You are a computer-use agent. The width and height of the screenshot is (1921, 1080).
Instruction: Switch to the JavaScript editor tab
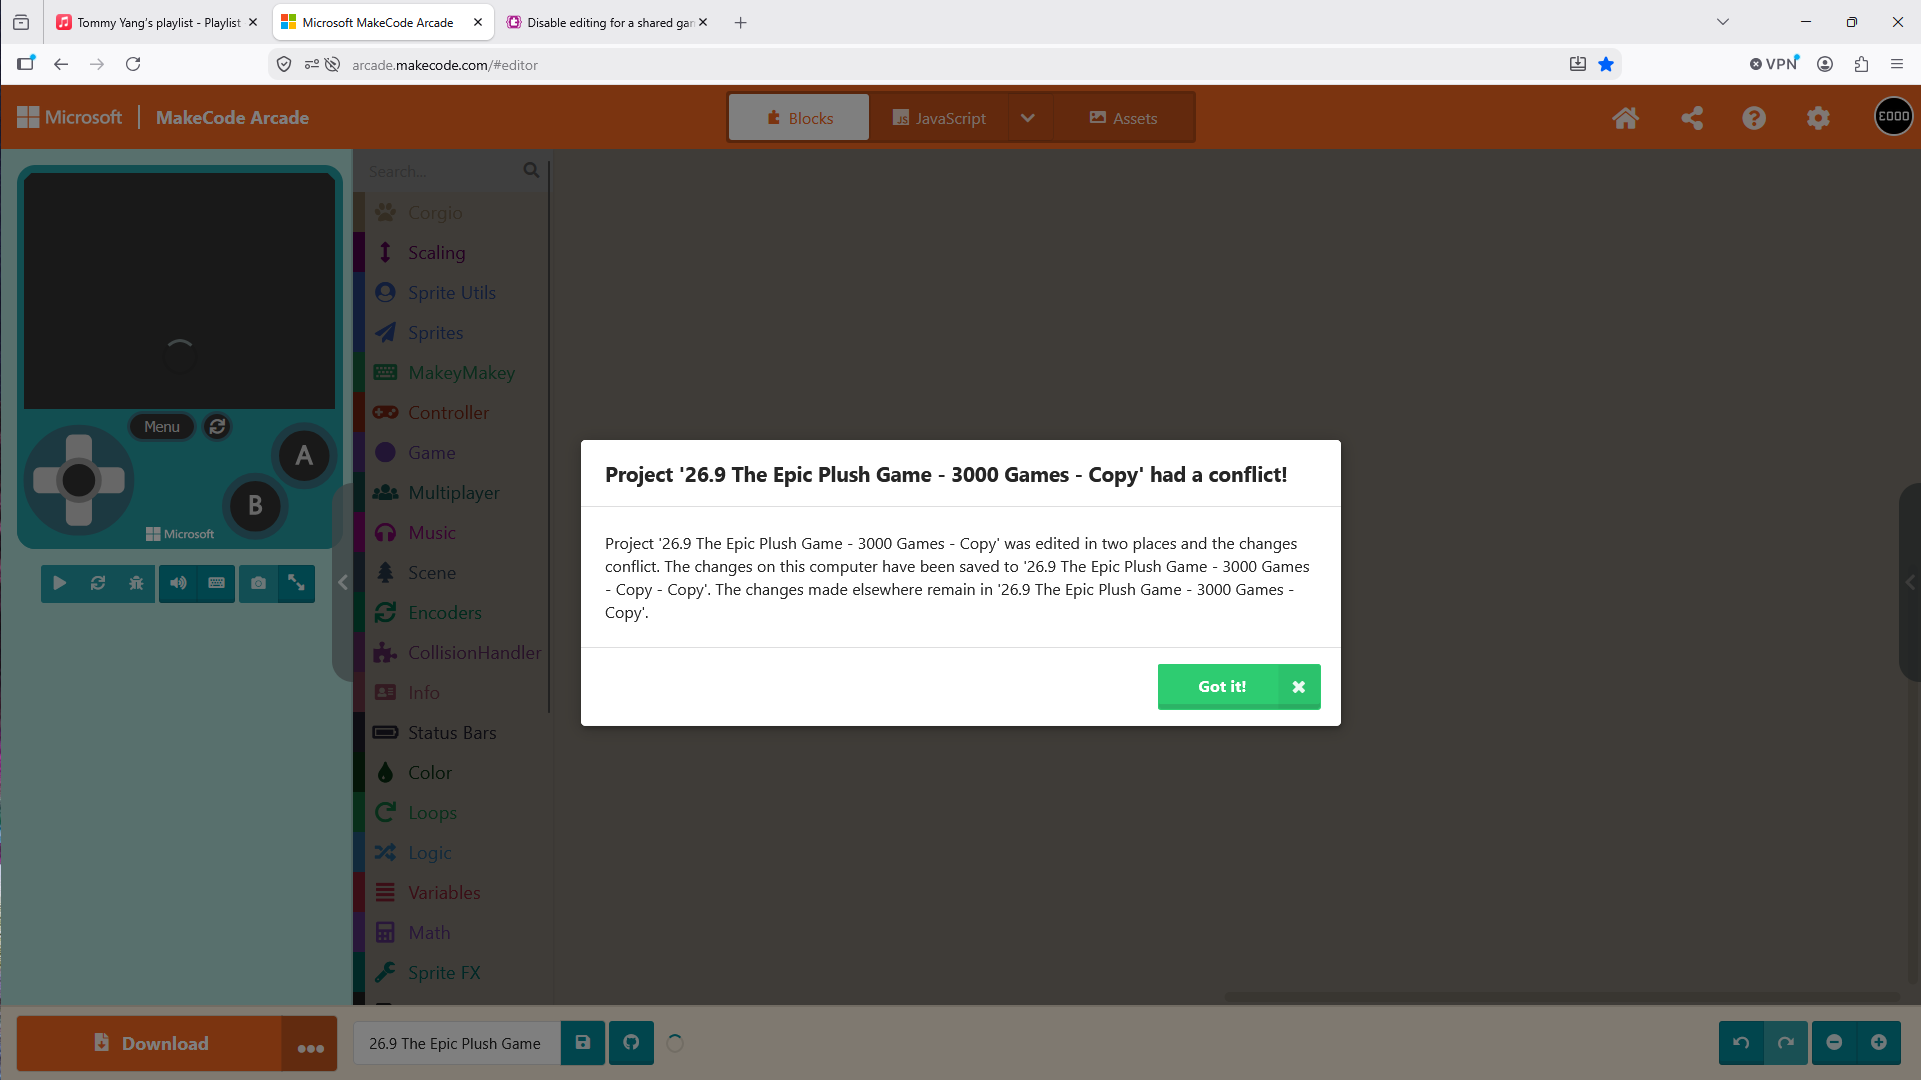939,118
